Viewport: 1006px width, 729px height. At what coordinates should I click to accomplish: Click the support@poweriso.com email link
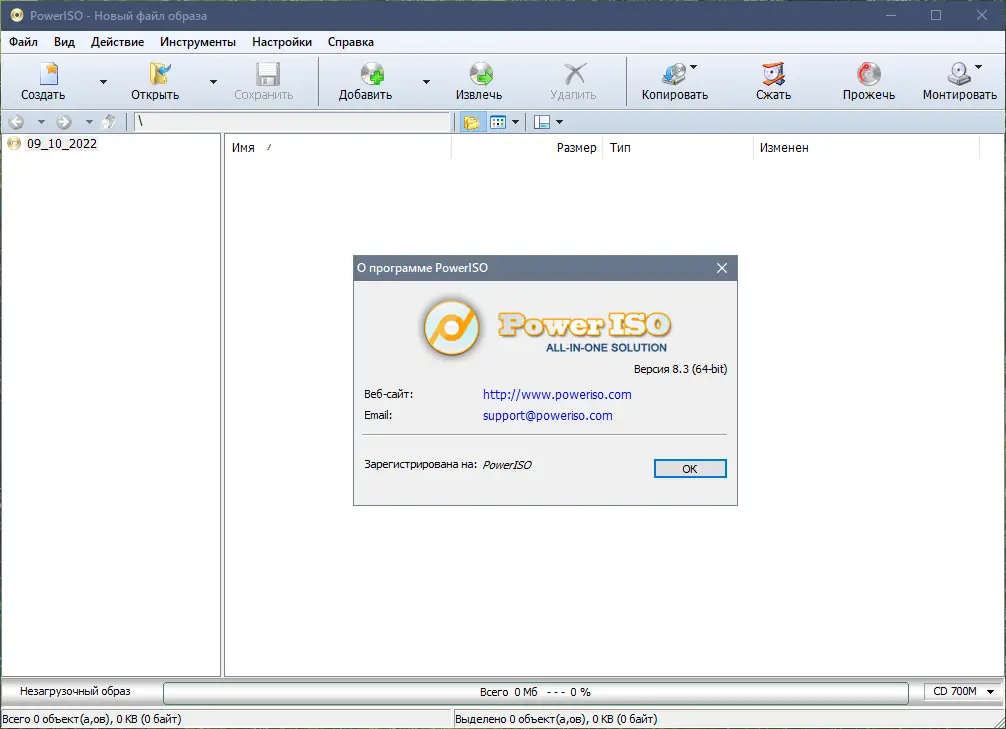tap(547, 415)
